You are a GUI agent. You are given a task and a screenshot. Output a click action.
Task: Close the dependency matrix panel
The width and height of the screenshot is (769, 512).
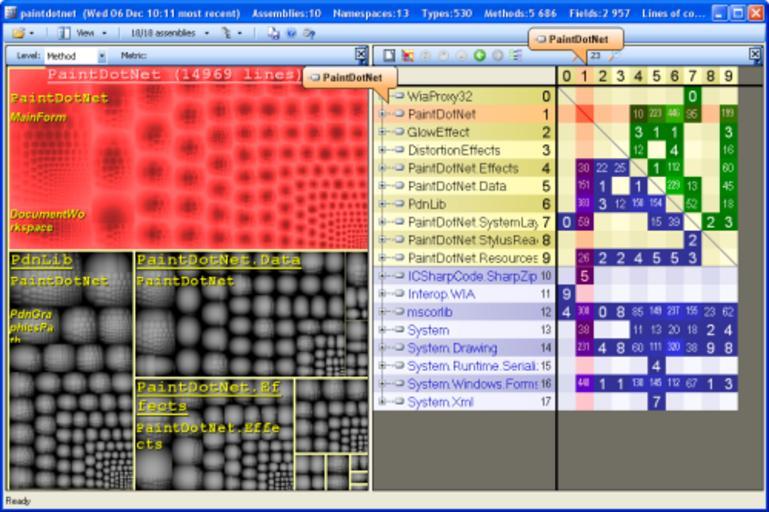click(755, 54)
